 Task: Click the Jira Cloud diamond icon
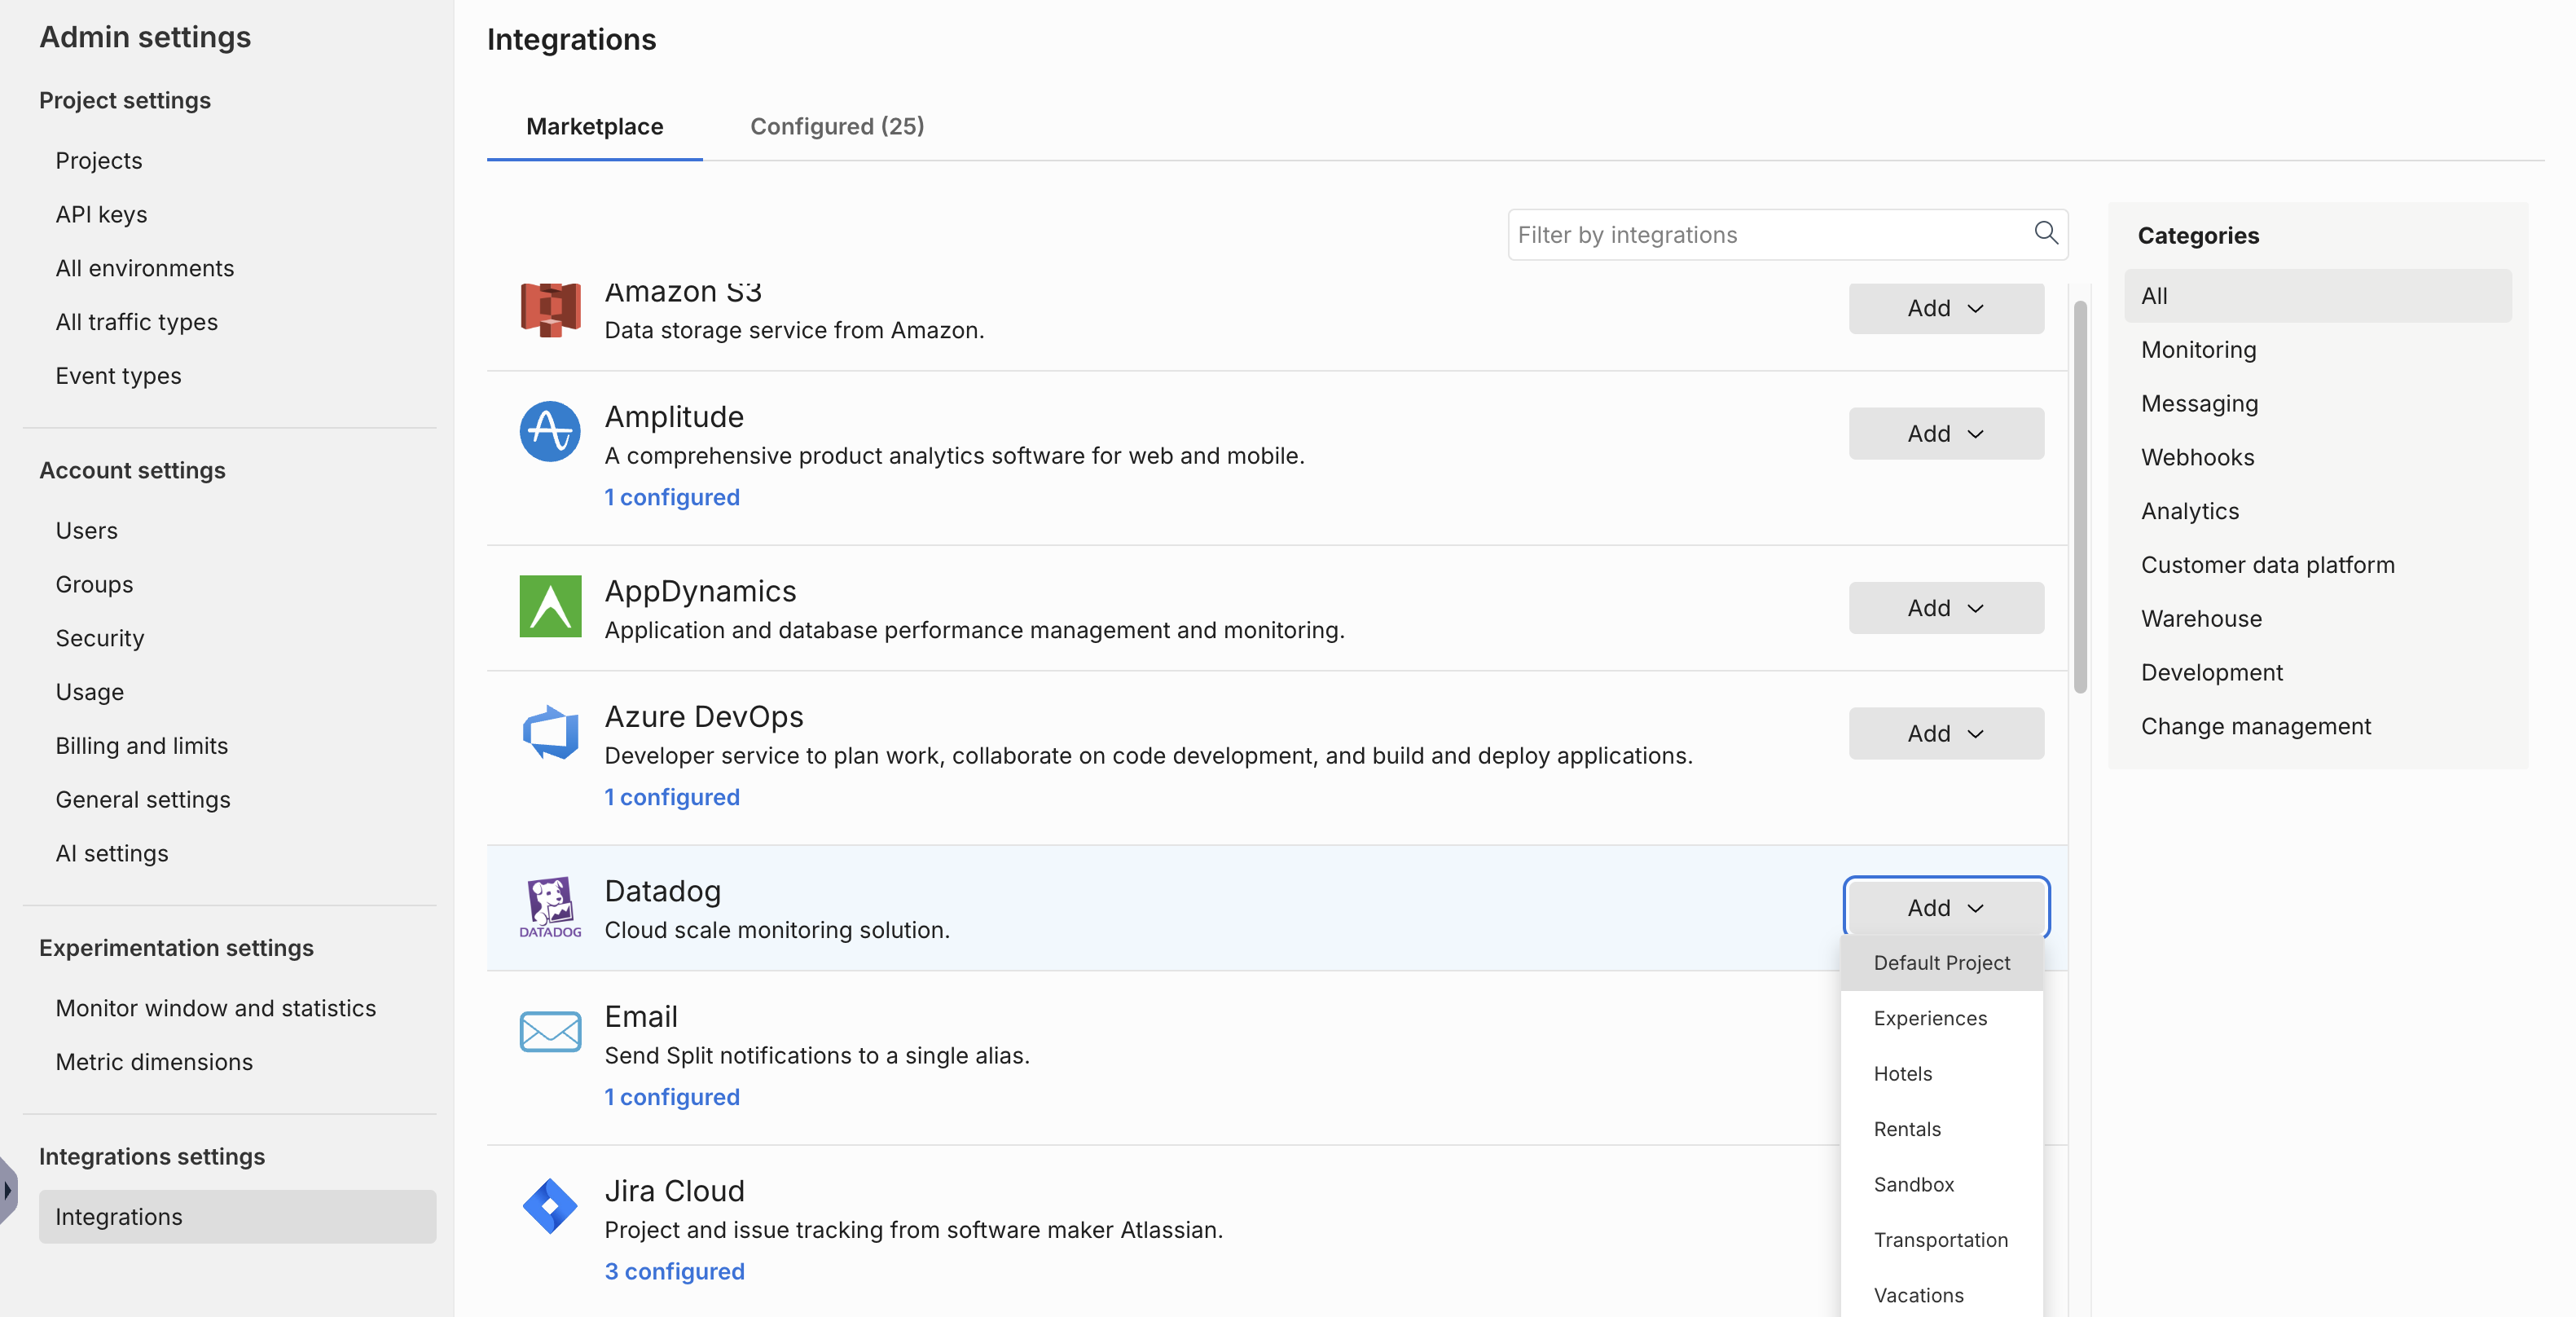(549, 1206)
